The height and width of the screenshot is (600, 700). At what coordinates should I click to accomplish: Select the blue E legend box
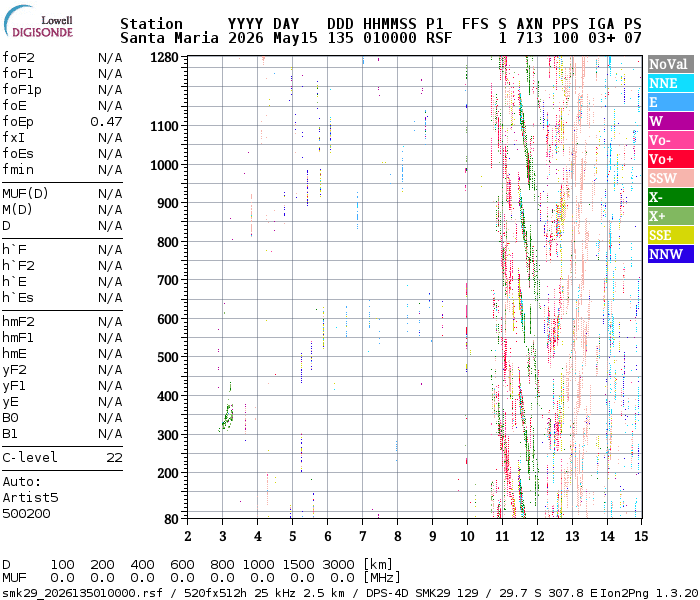[671, 102]
